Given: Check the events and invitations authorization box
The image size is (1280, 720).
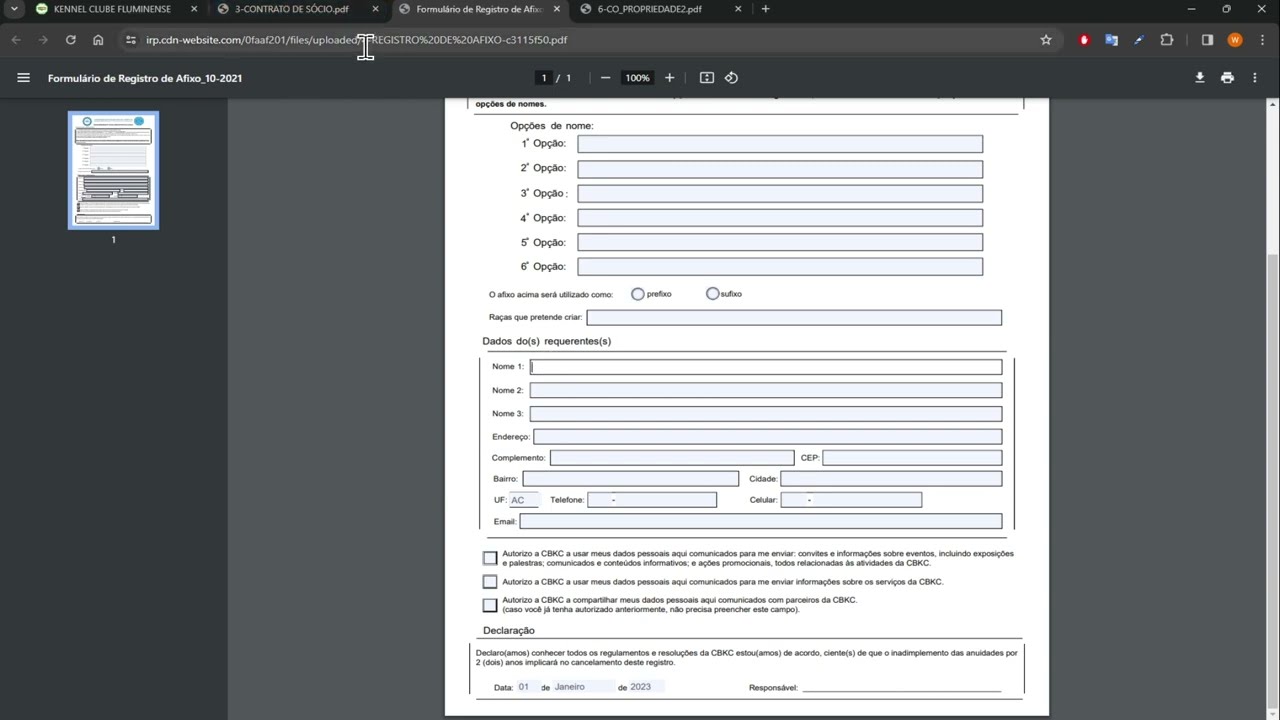Looking at the screenshot, I should [x=490, y=558].
